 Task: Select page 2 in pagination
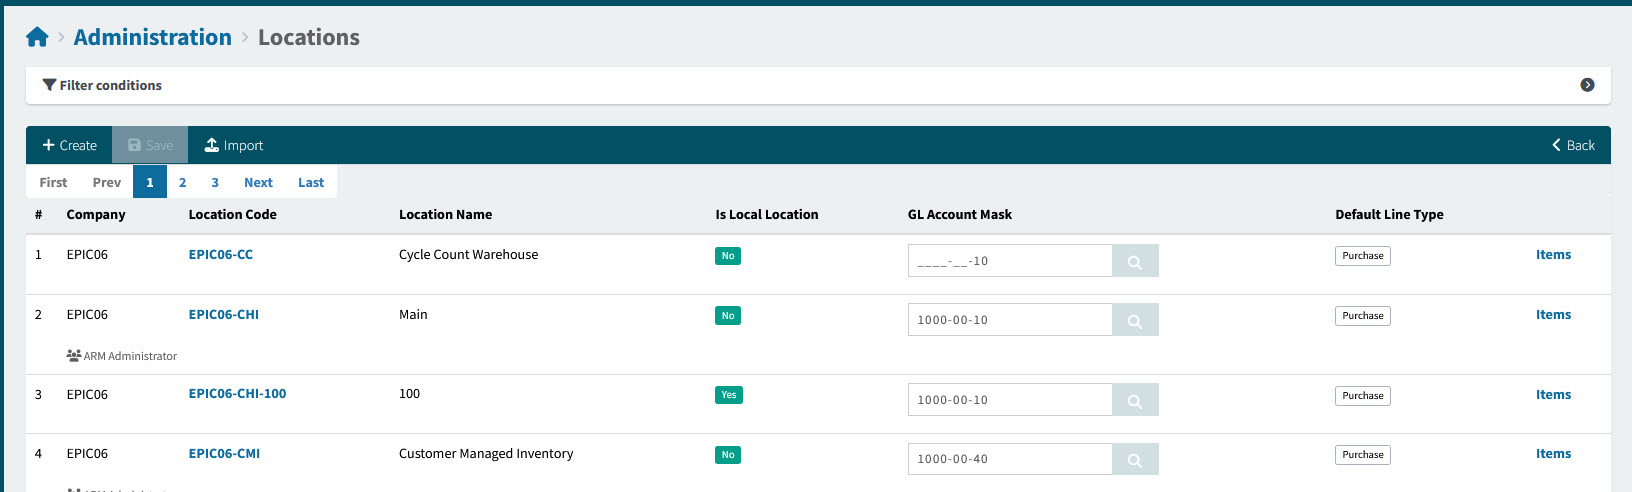182,182
